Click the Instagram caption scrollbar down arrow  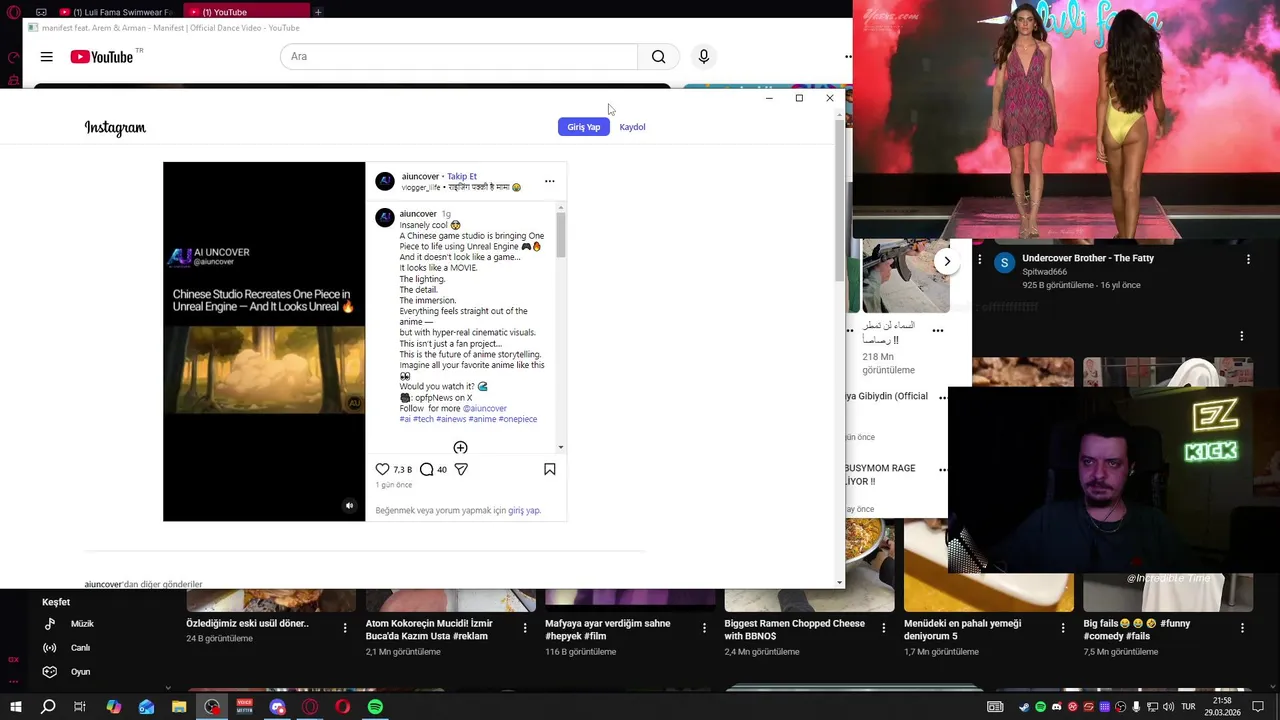pyautogui.click(x=561, y=447)
